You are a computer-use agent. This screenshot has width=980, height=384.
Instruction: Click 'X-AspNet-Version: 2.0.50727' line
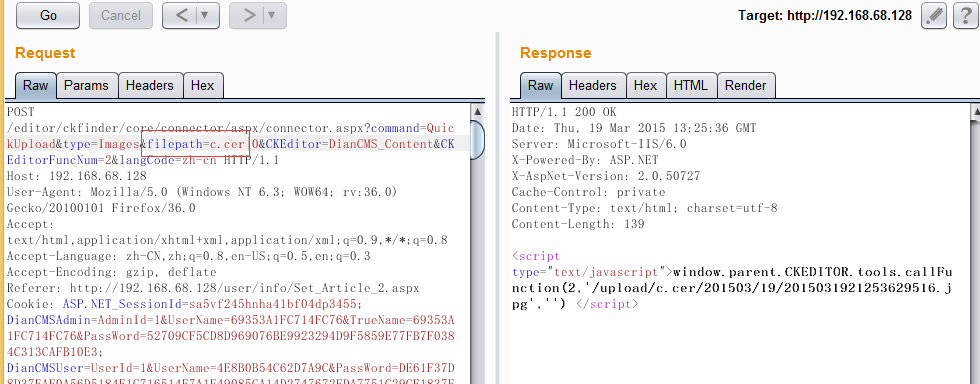tap(606, 176)
